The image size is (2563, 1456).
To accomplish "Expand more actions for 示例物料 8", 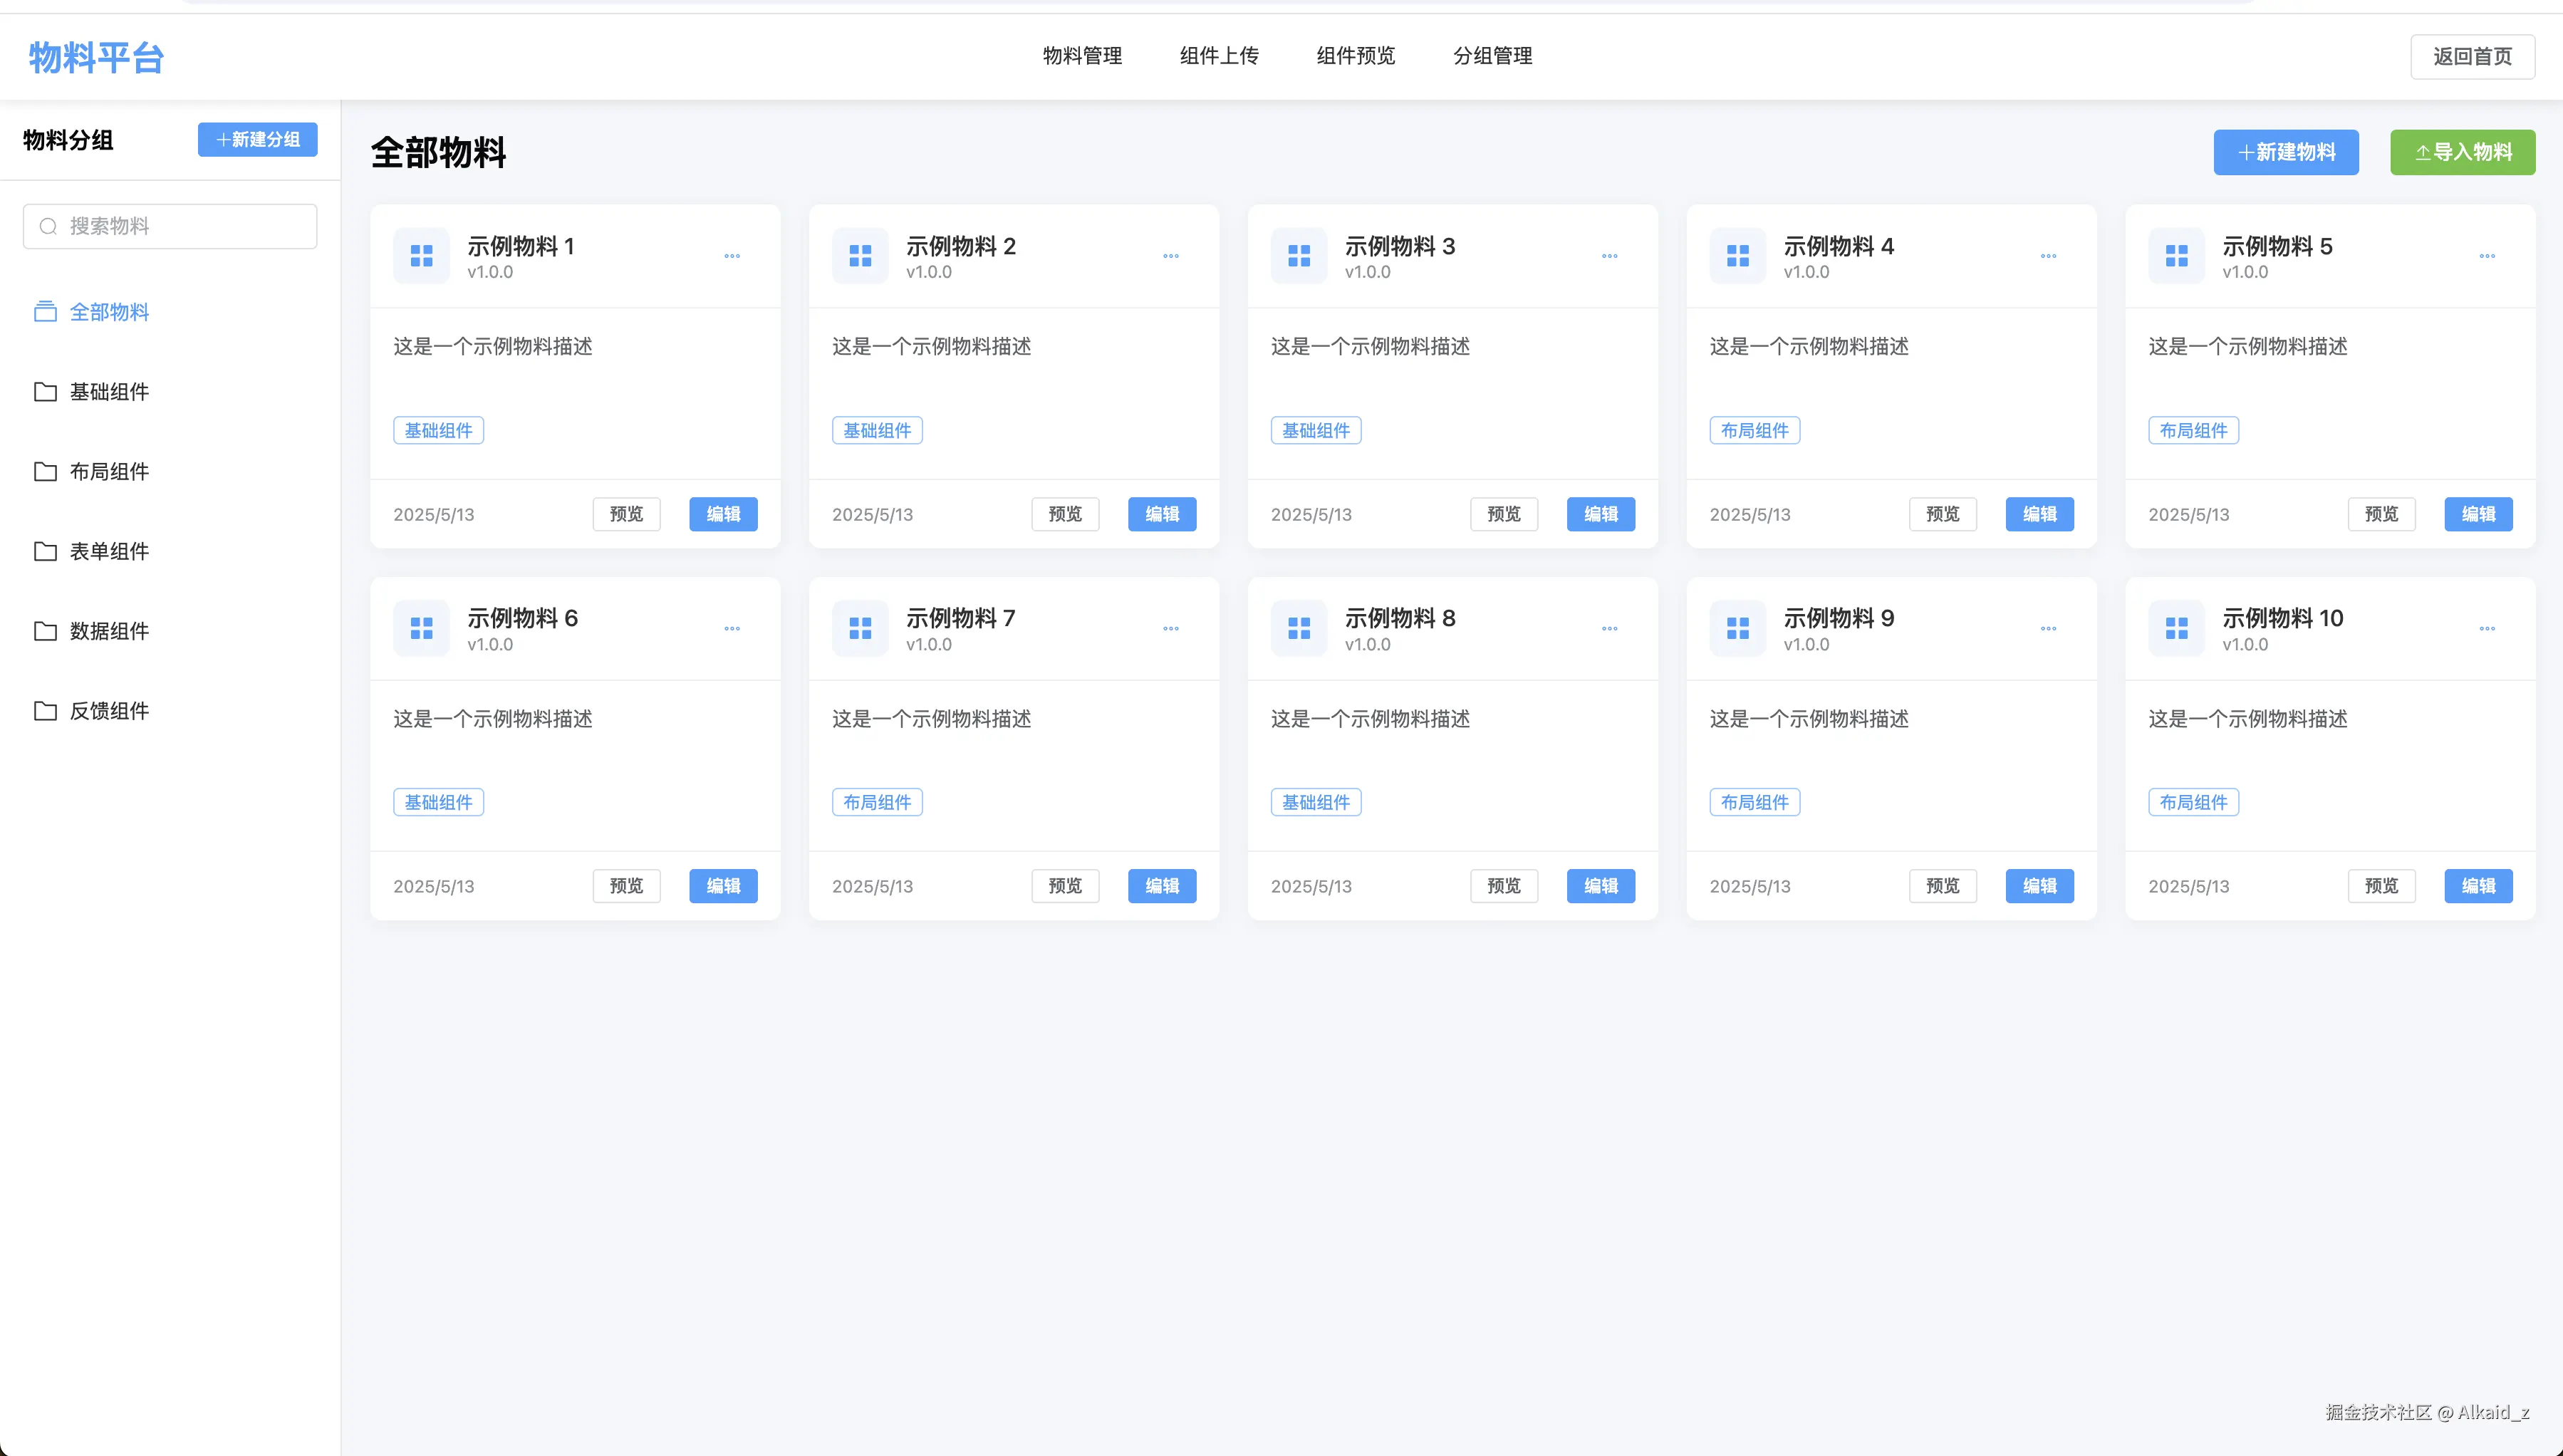I will (1609, 629).
